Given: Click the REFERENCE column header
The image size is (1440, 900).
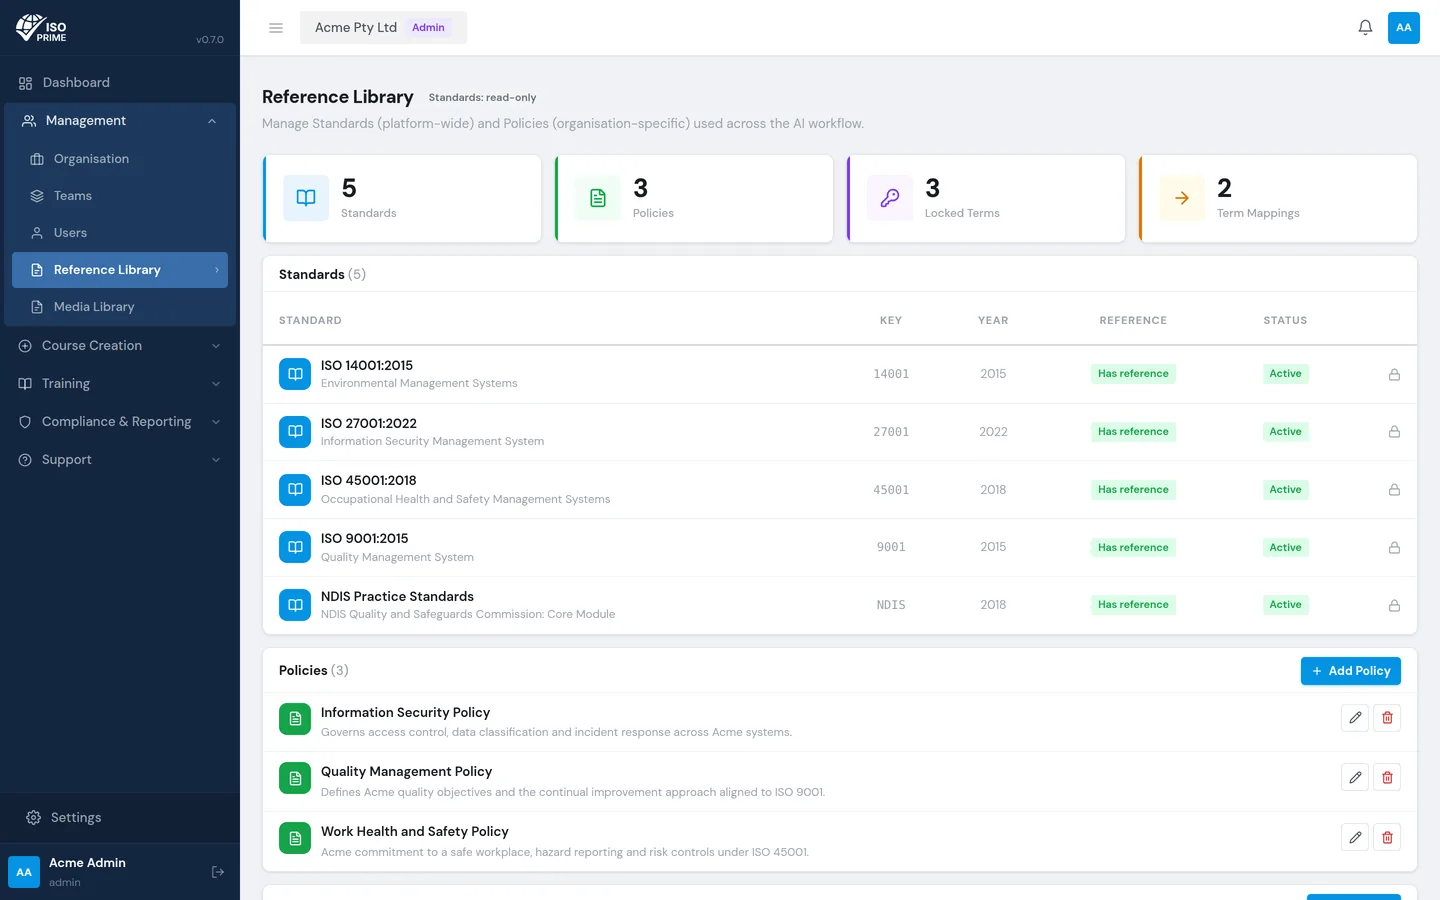Looking at the screenshot, I should (x=1133, y=321).
